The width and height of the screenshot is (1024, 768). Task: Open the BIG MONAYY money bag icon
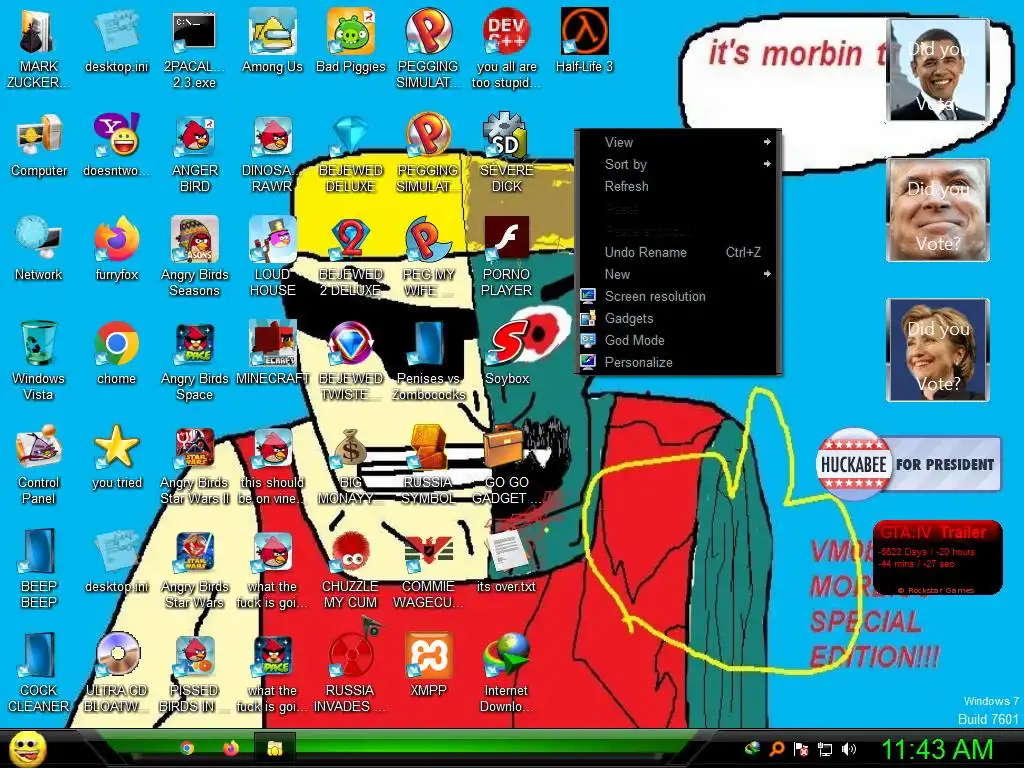coord(351,464)
